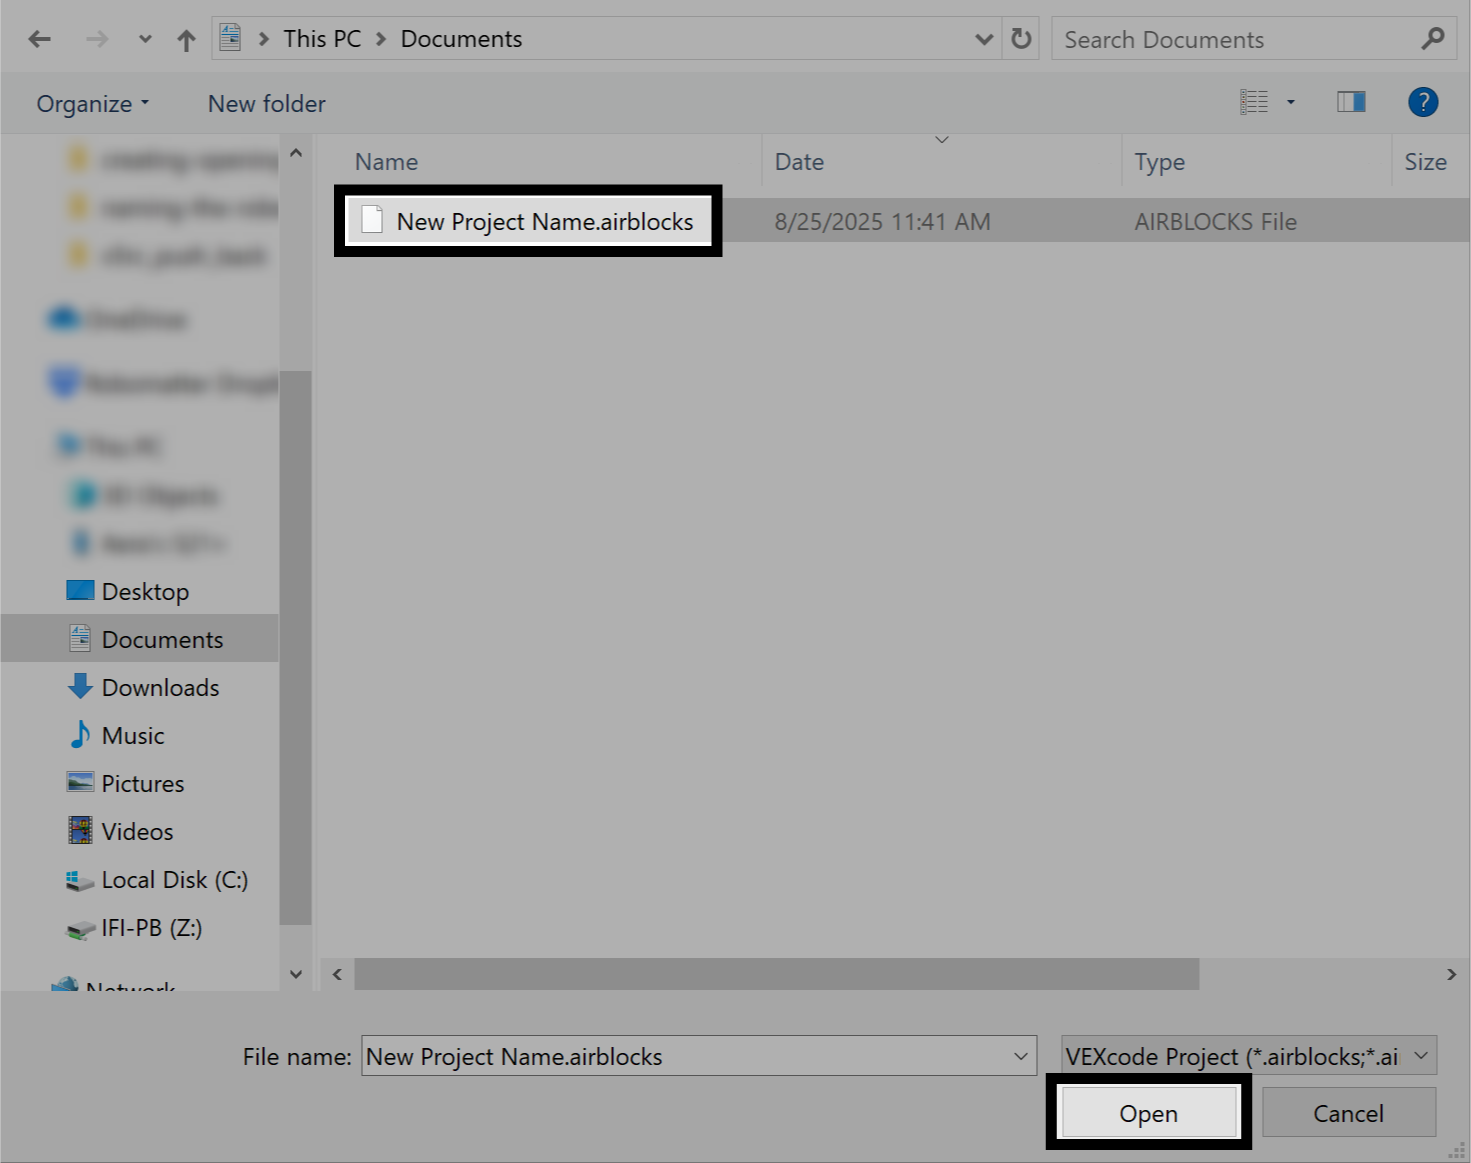Select Downloads in the sidebar

point(160,687)
